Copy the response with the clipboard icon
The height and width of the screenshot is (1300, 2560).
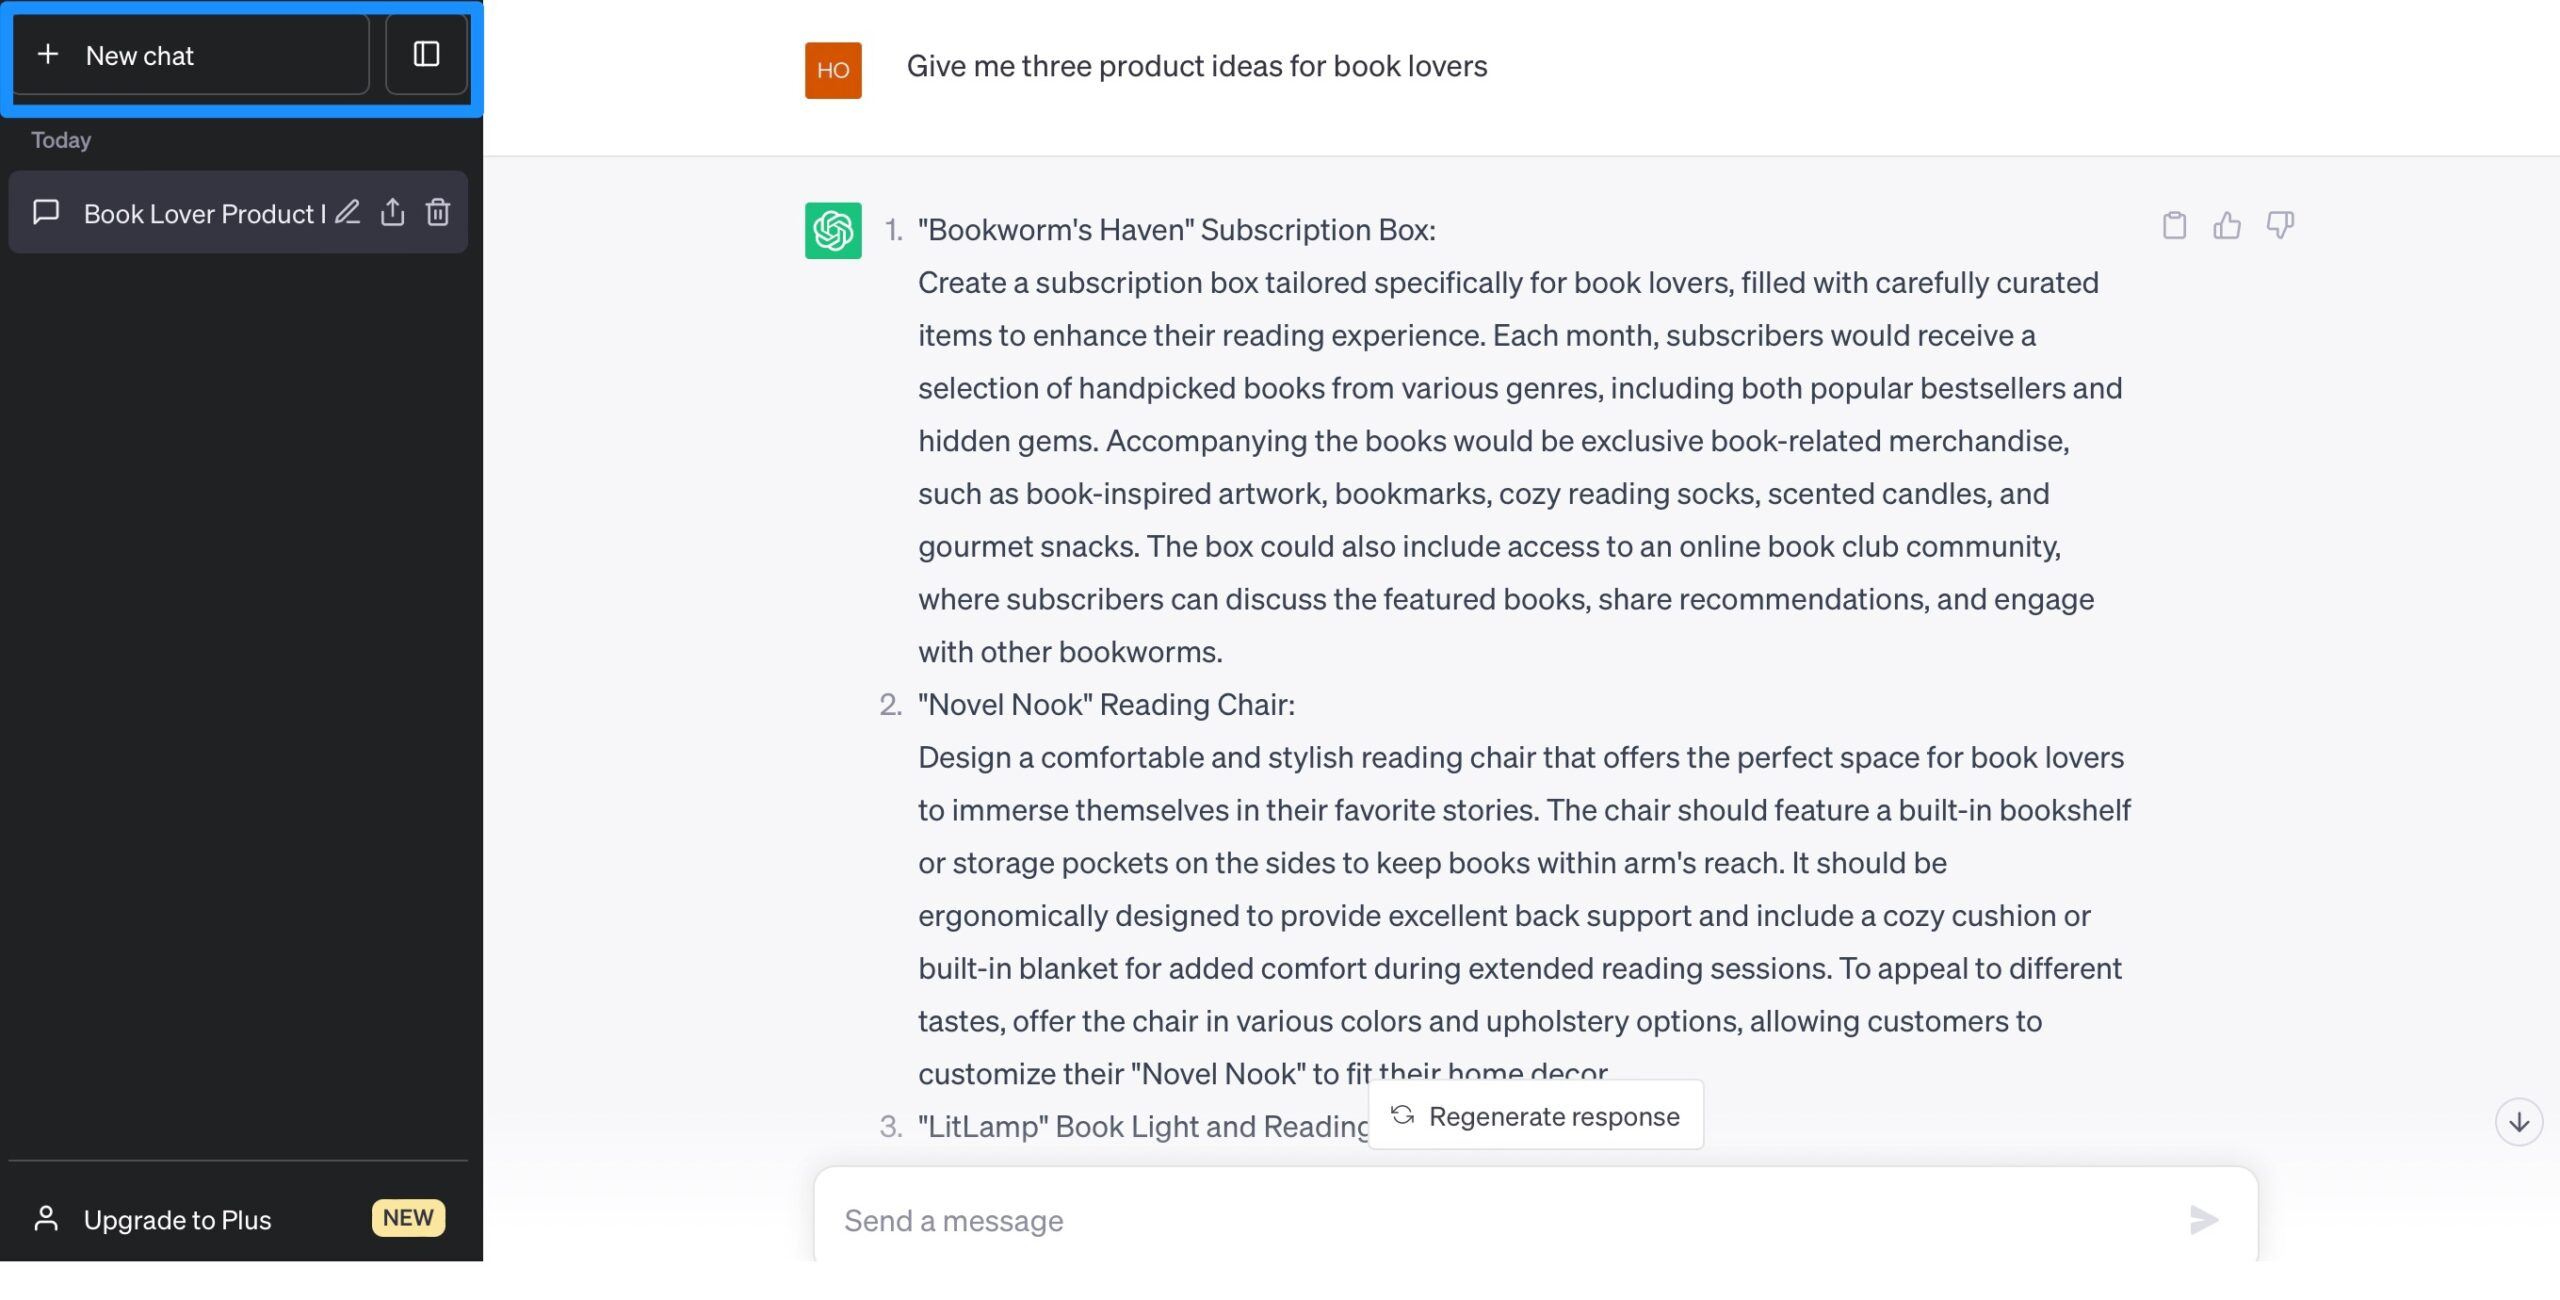point(2174,225)
